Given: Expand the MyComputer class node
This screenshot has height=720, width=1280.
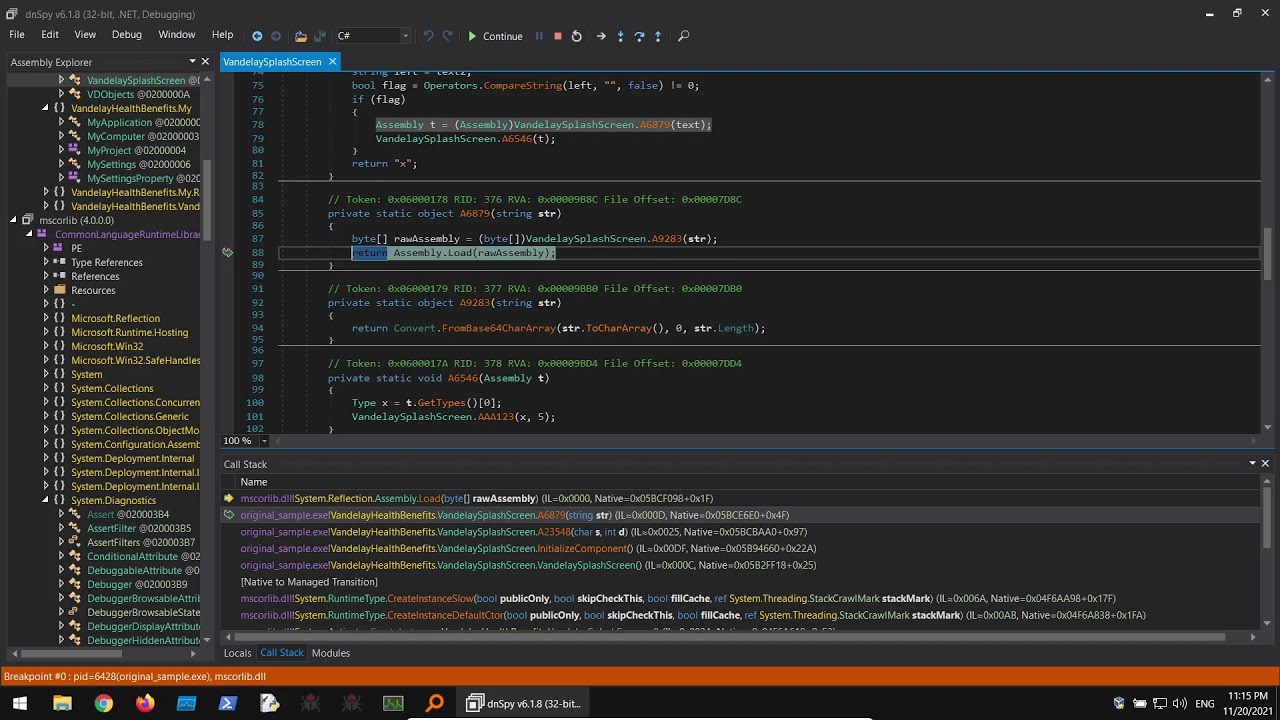Looking at the screenshot, I should (x=61, y=136).
